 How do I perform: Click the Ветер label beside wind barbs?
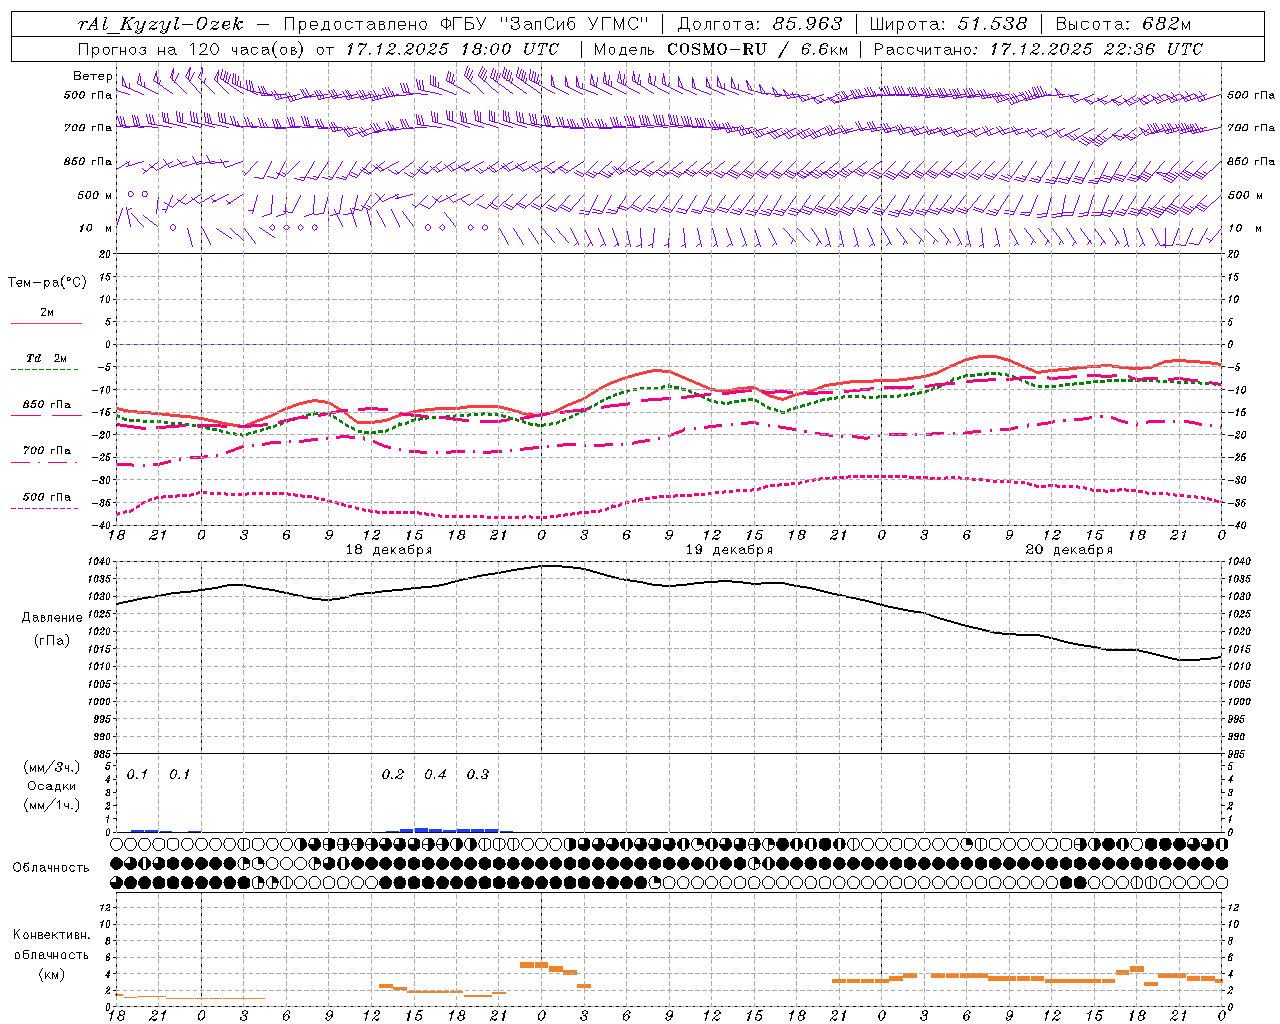pos(92,76)
